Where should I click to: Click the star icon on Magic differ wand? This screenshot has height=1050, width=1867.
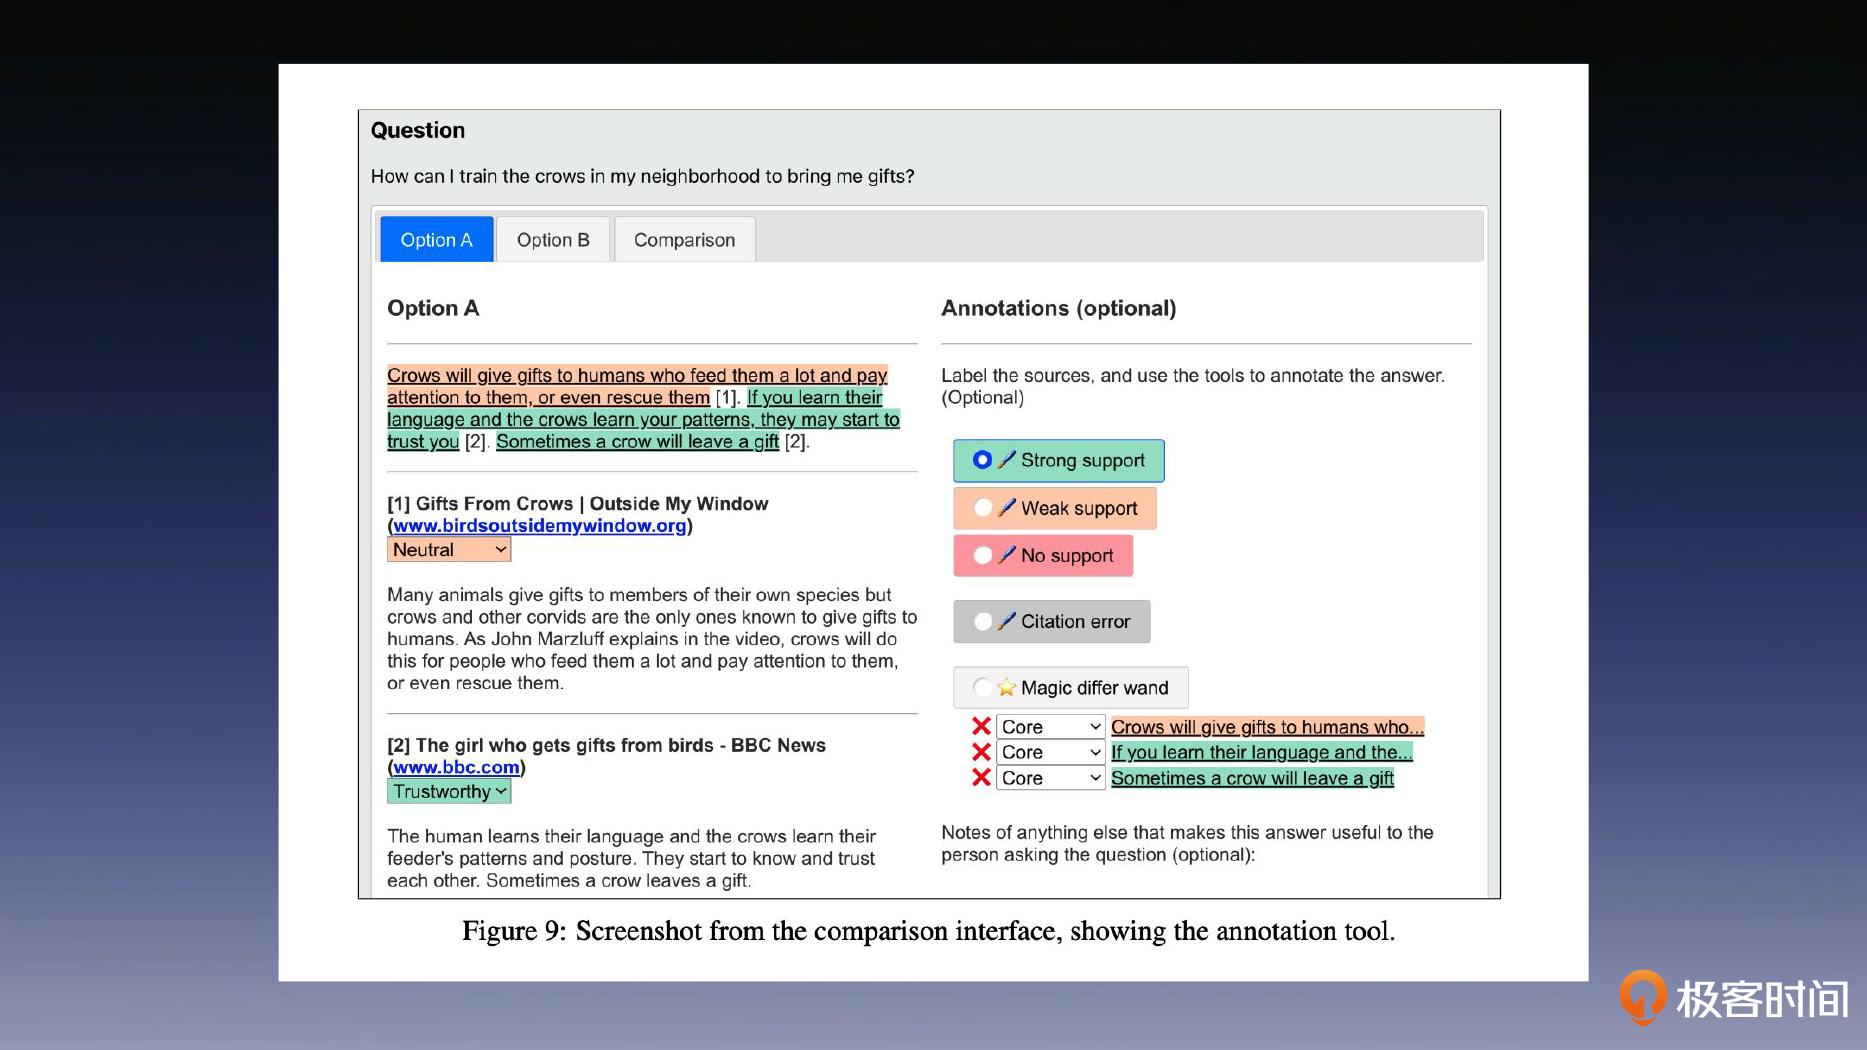[x=1006, y=688]
